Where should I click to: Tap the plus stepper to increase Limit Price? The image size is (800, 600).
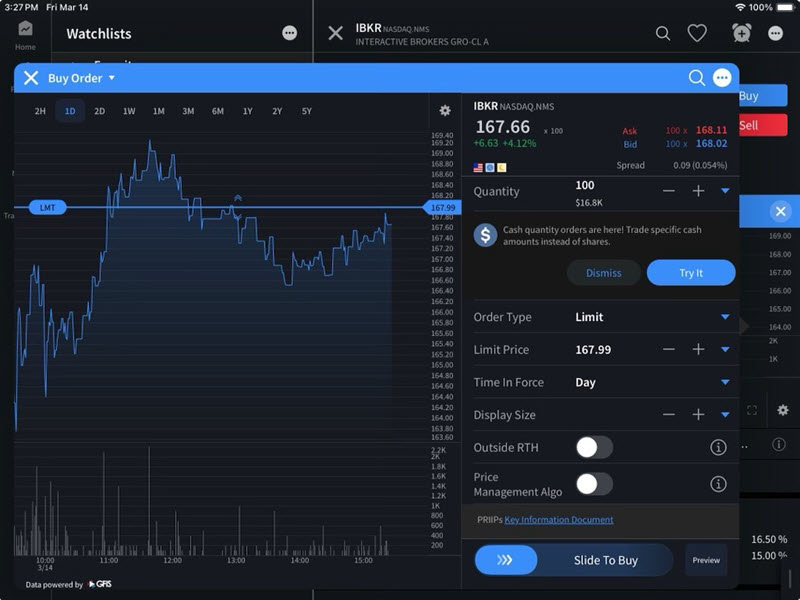tap(699, 349)
